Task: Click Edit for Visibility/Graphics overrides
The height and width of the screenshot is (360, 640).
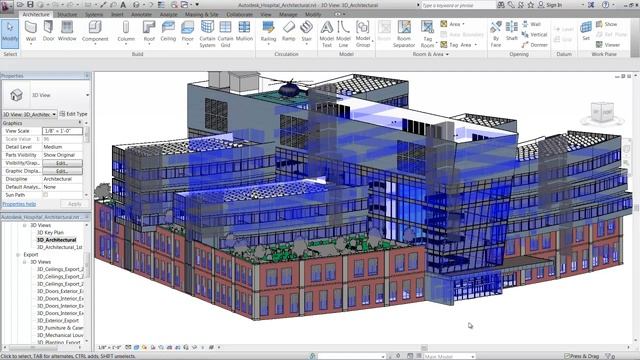Action: (62, 163)
